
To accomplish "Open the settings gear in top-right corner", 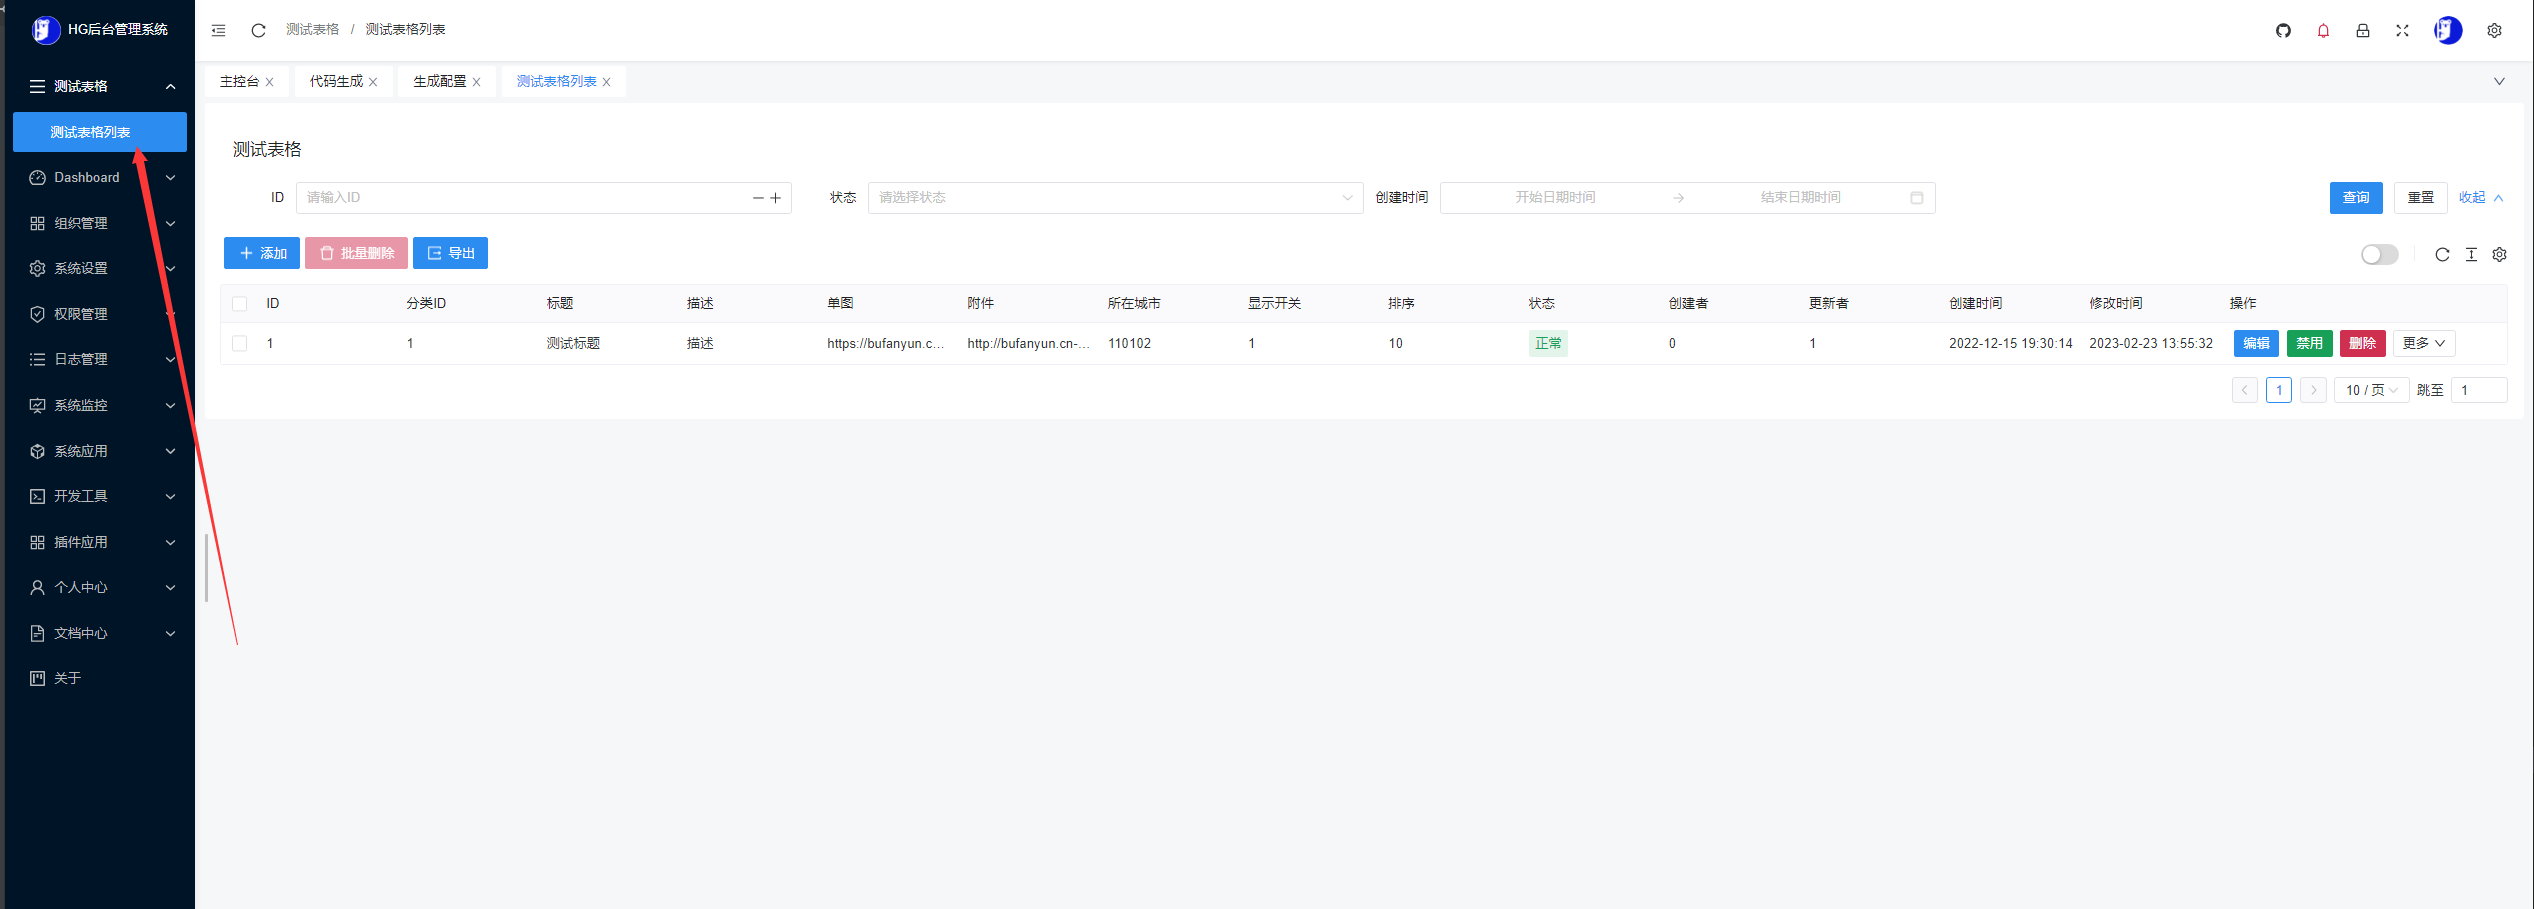I will click(2494, 30).
